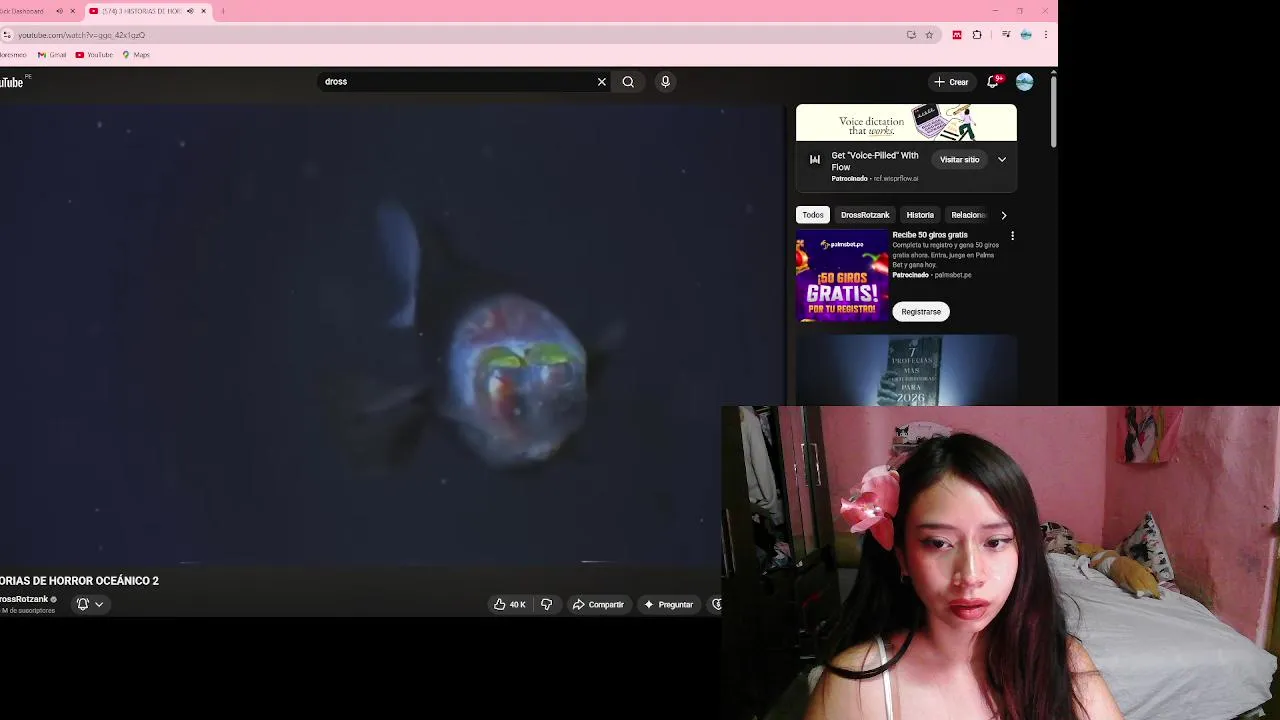Open the Profecías 2026 video thumbnail
Image resolution: width=1280 pixels, height=720 pixels.
tap(906, 370)
